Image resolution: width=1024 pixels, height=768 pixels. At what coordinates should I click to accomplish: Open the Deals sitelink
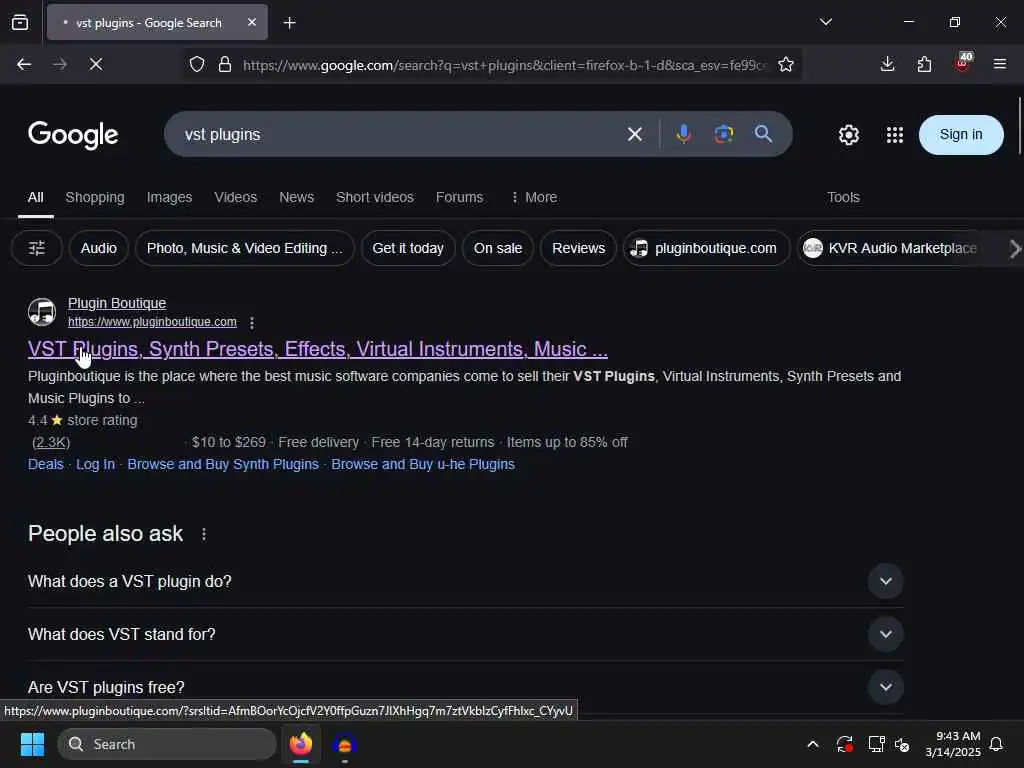tap(46, 464)
